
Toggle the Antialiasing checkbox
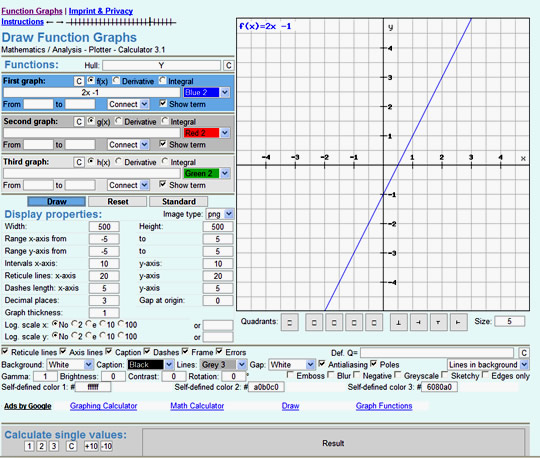point(322,363)
